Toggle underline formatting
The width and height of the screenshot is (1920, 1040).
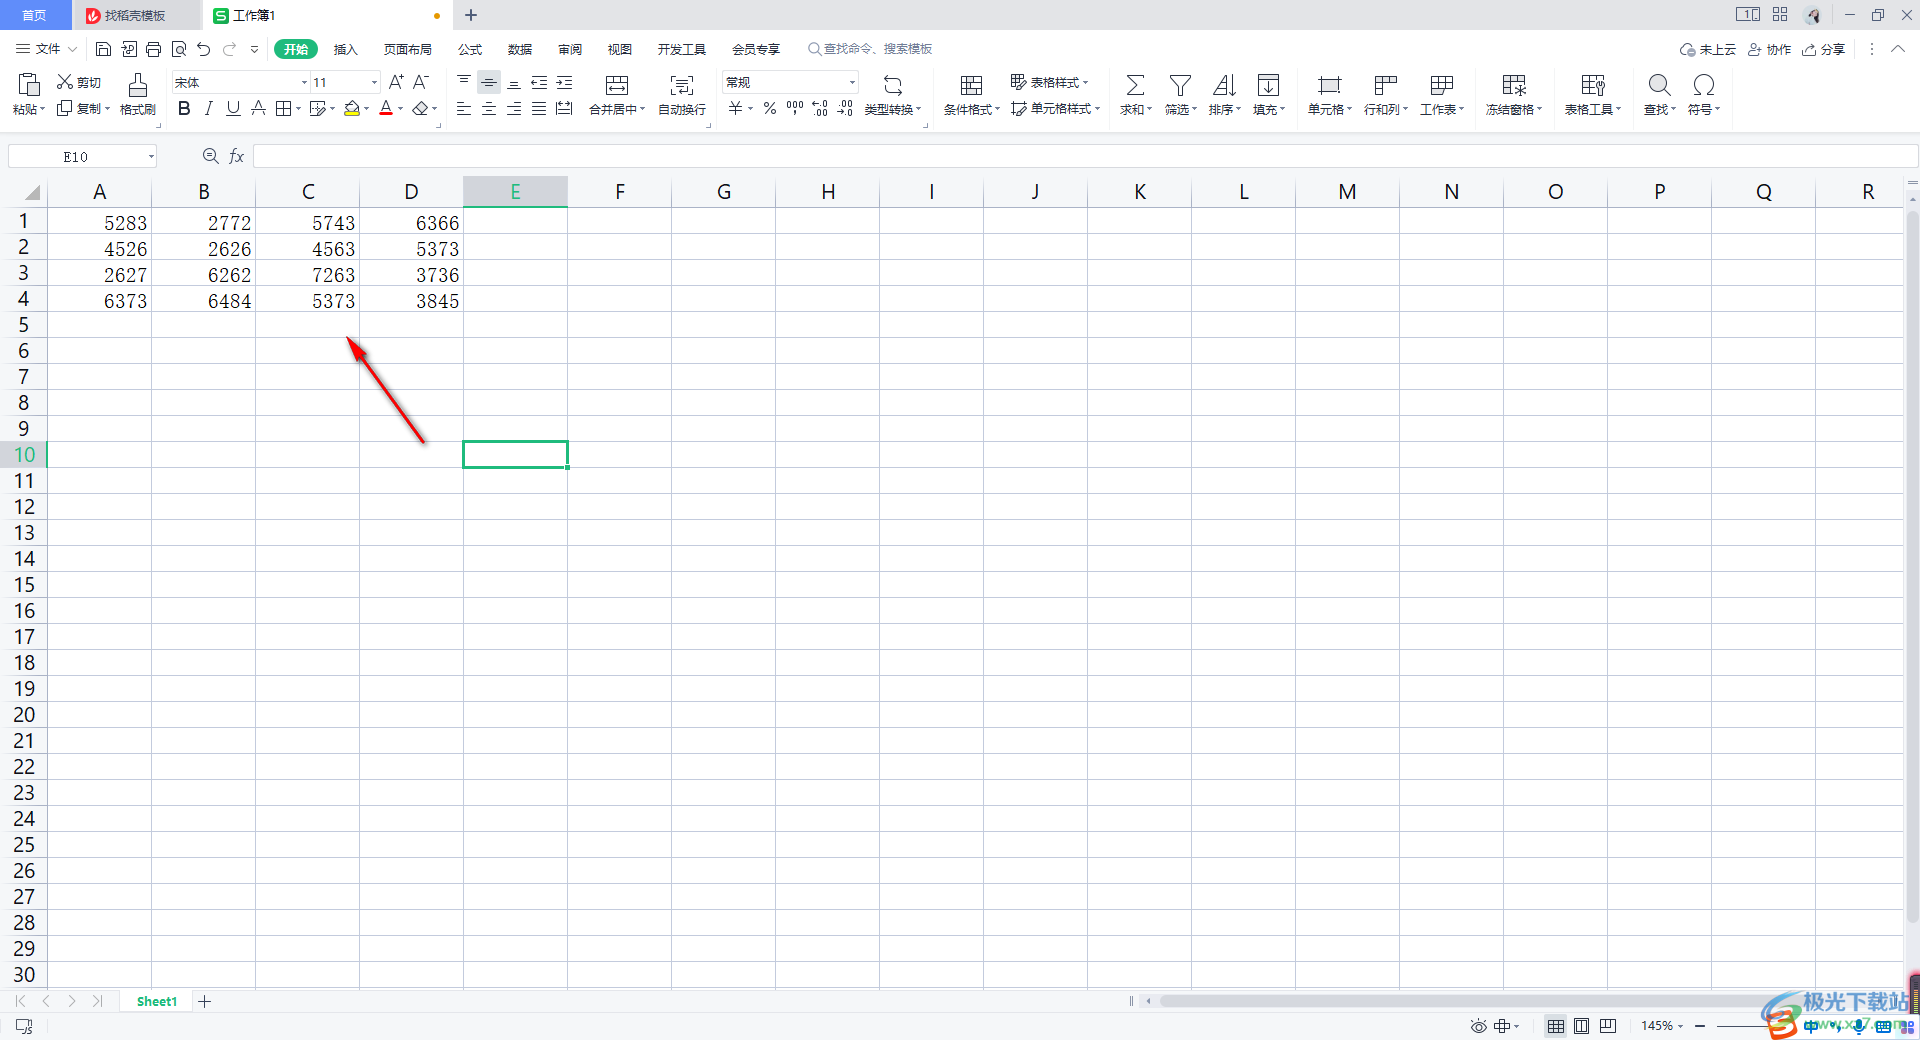(233, 108)
